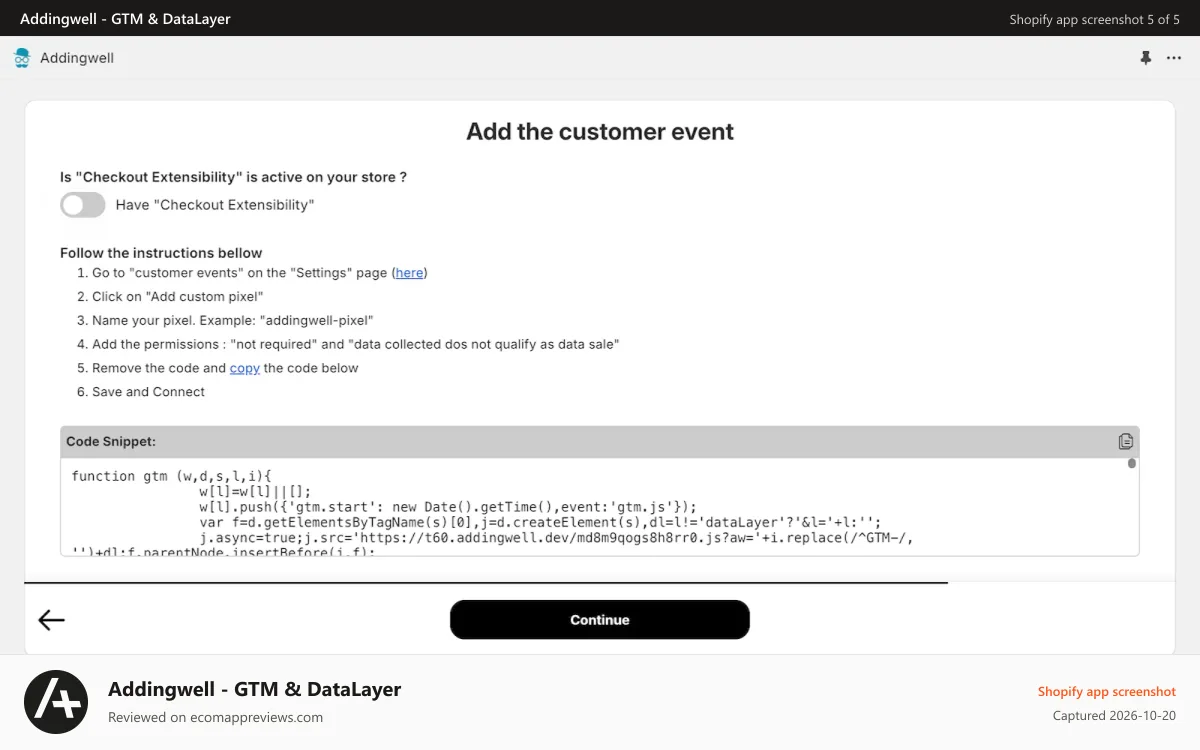This screenshot has width=1200, height=750.
Task: Click the Checkout Extensibility question text
Action: click(233, 177)
